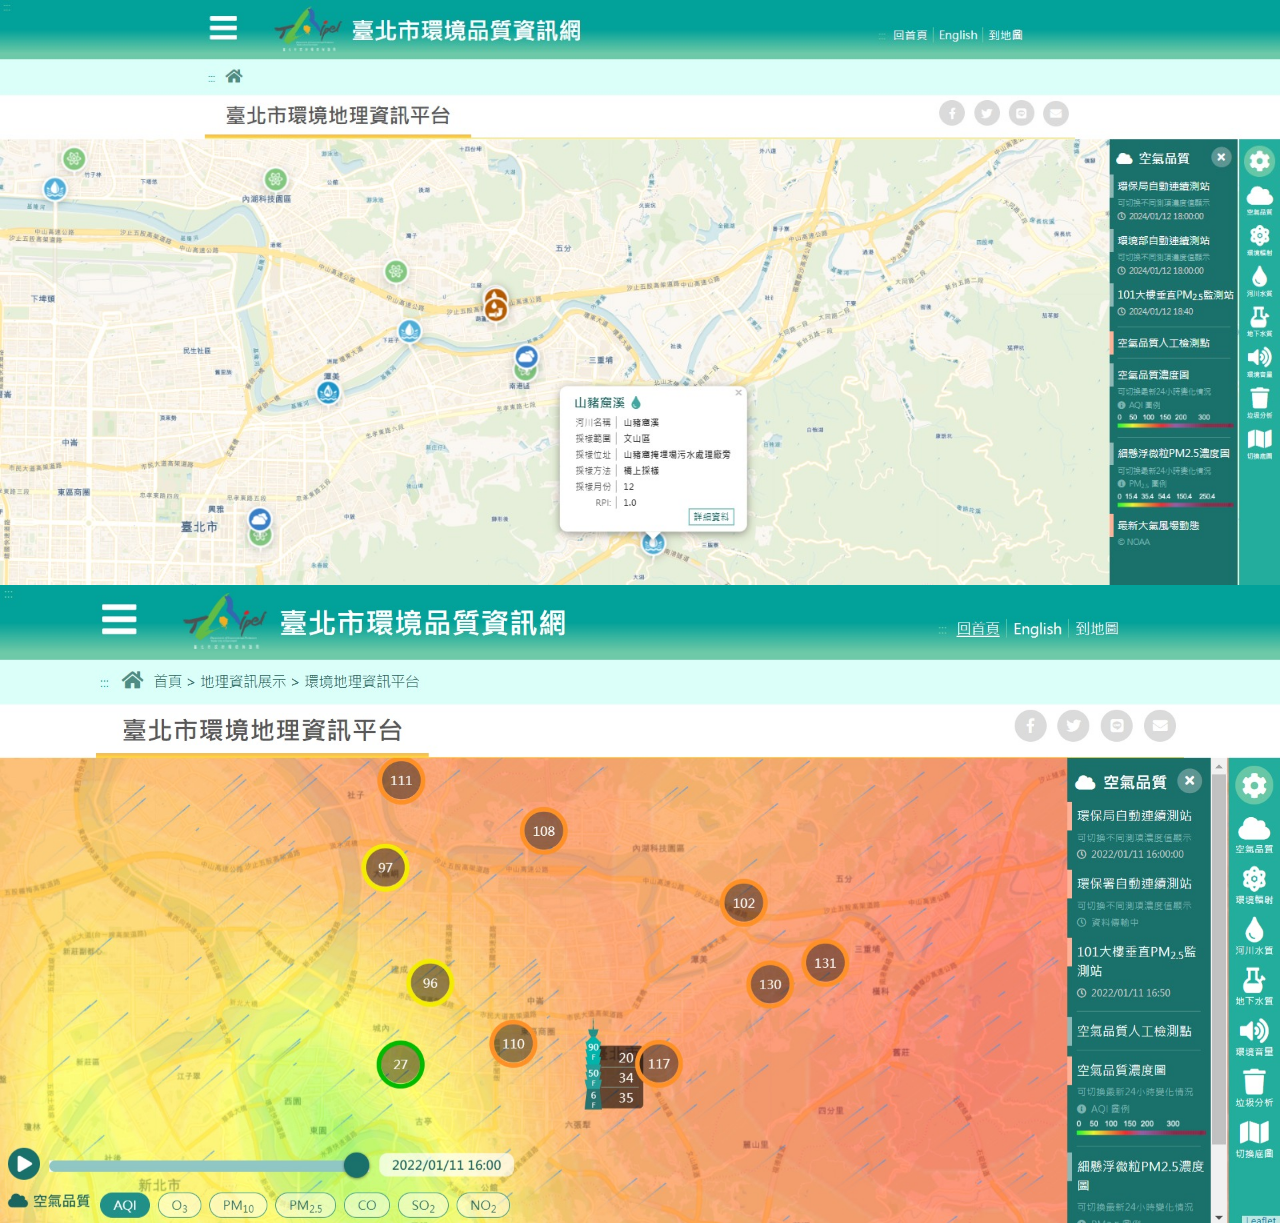1280x1223 pixels.
Task: Close the 空氣品質 panel in 2022 heatmap page
Action: click(x=1189, y=781)
